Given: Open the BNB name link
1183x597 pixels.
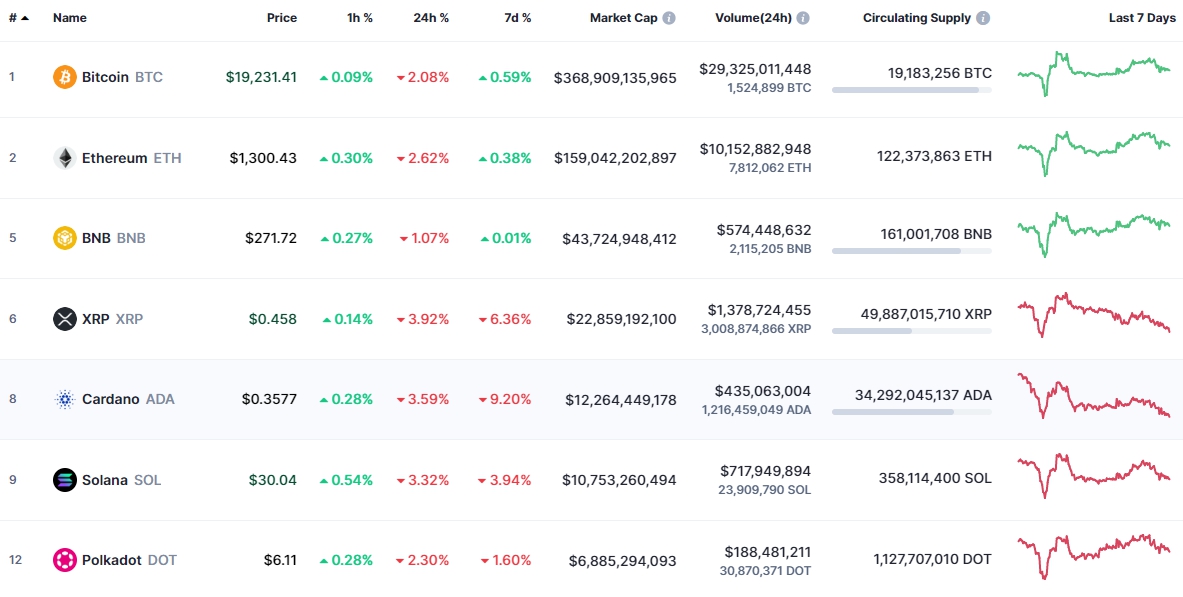Looking at the screenshot, I should 114,238.
